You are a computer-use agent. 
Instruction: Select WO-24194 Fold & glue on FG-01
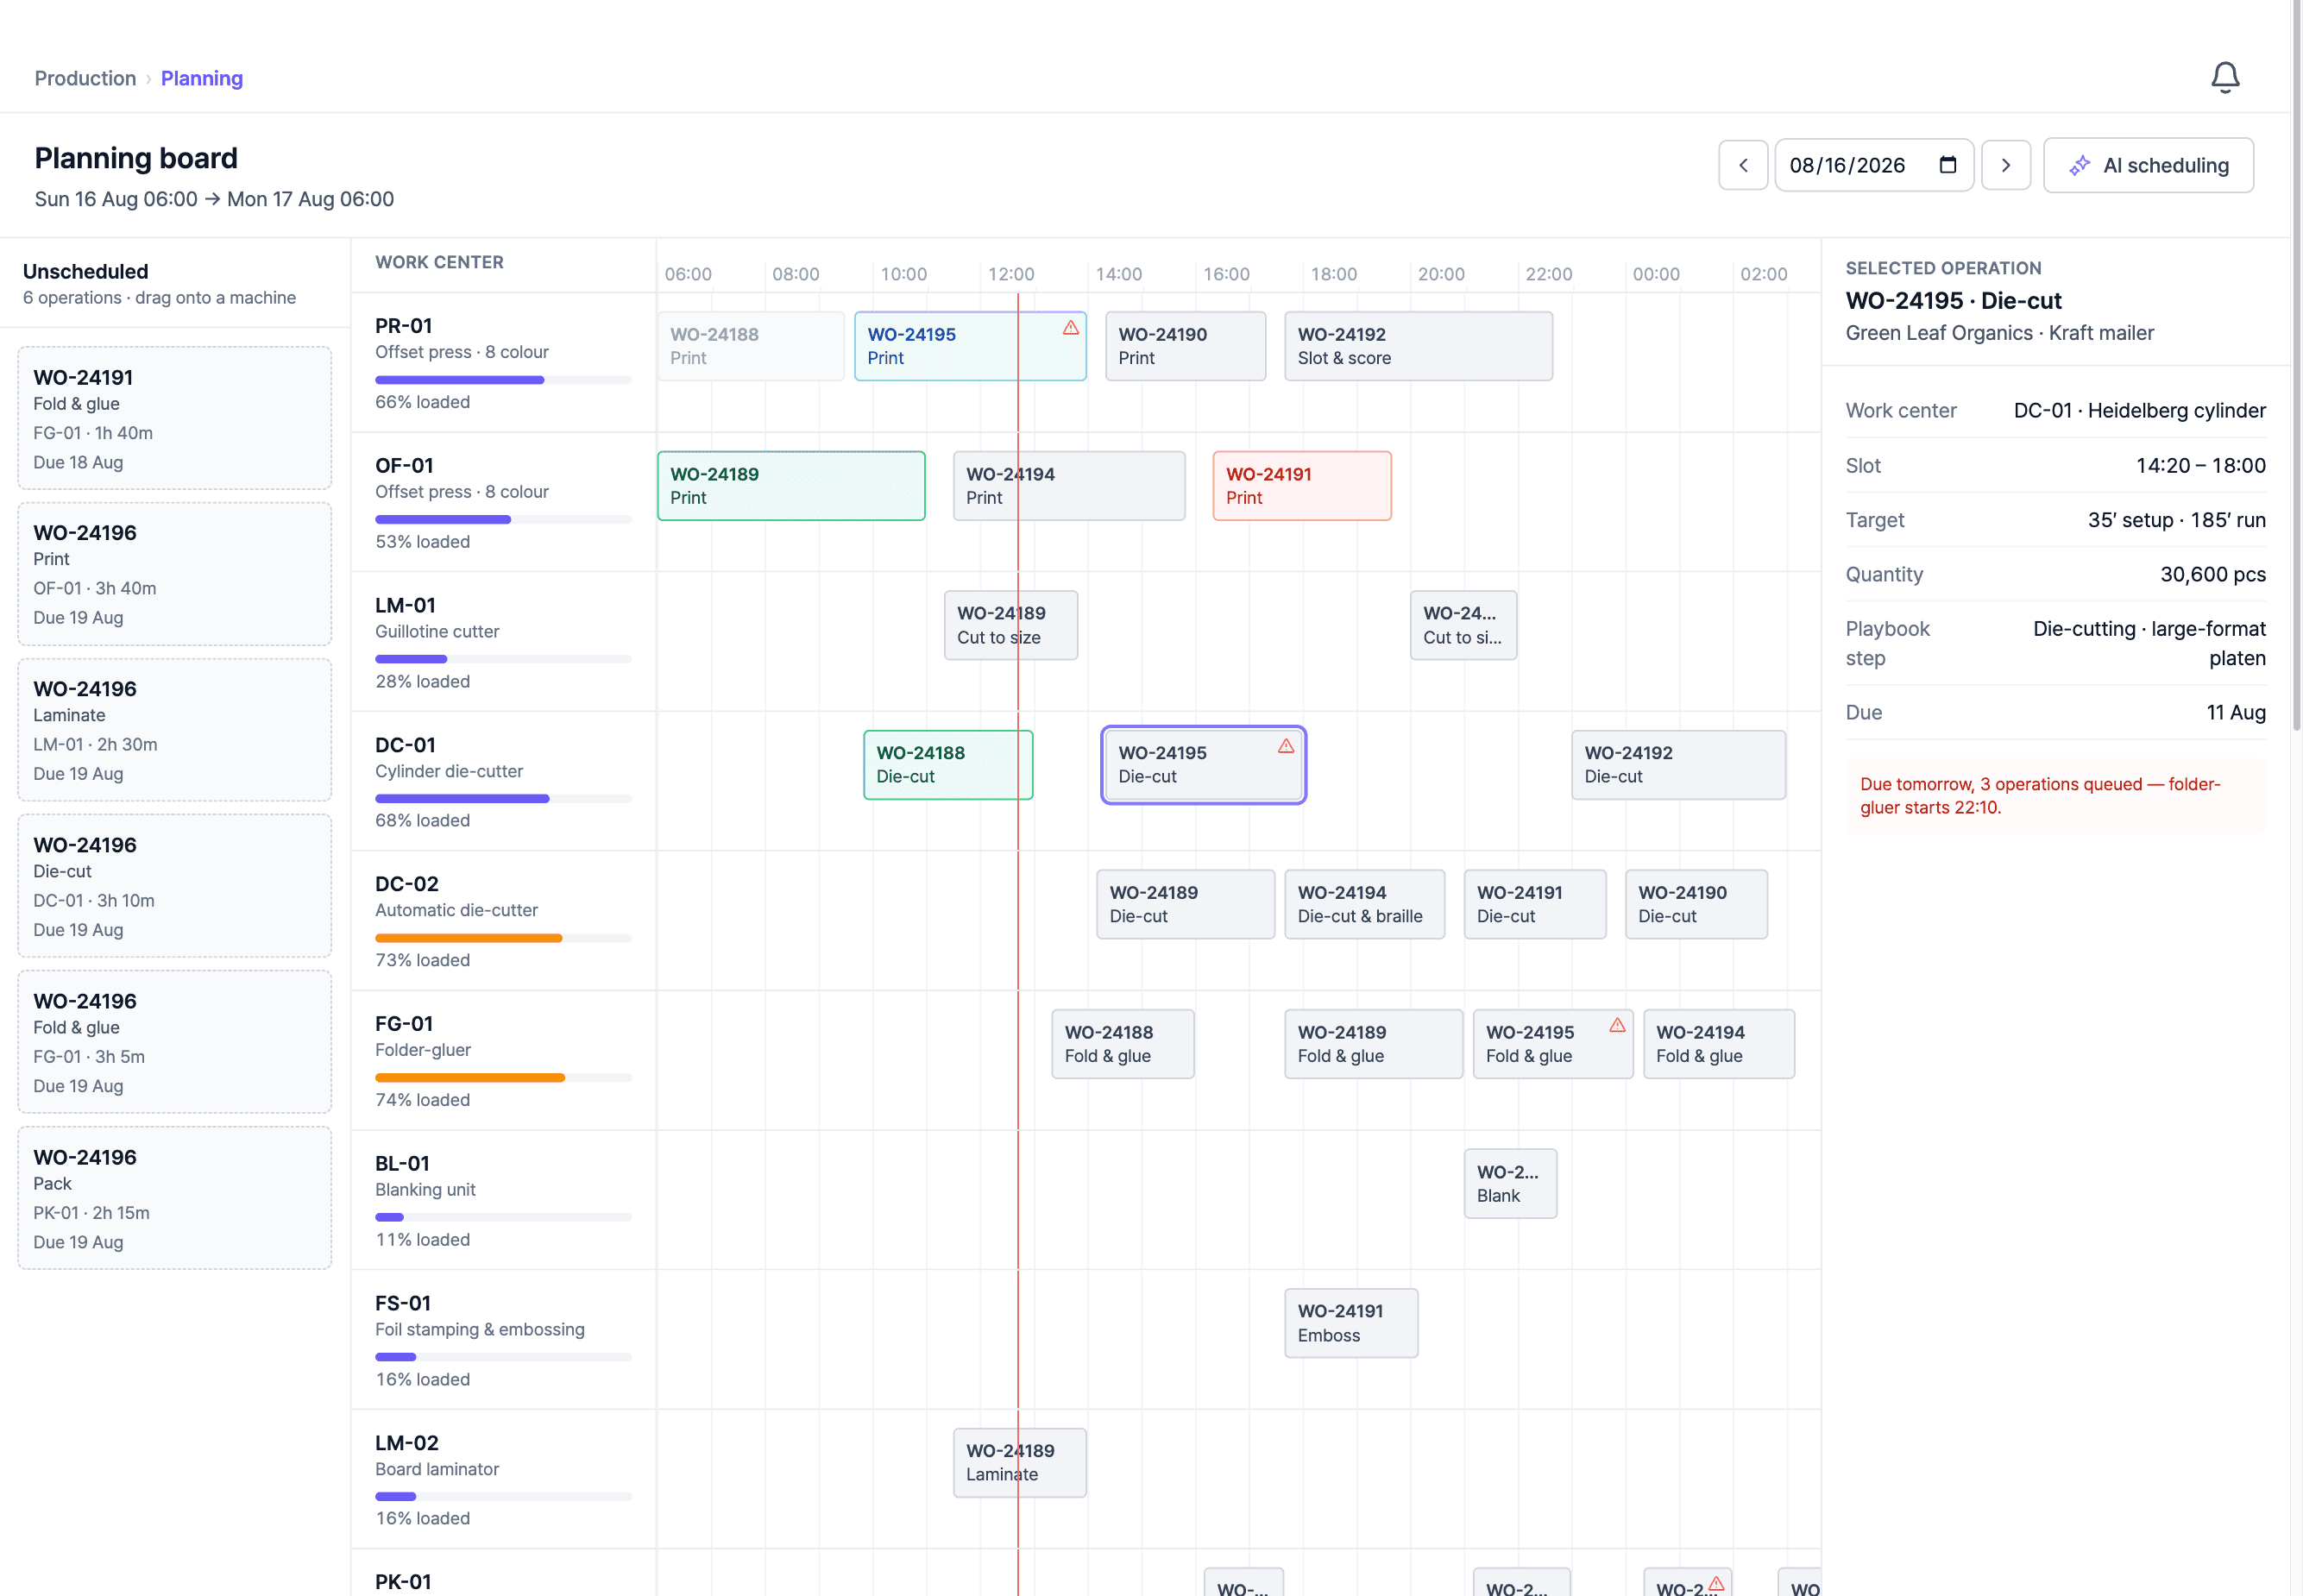tap(1719, 1044)
